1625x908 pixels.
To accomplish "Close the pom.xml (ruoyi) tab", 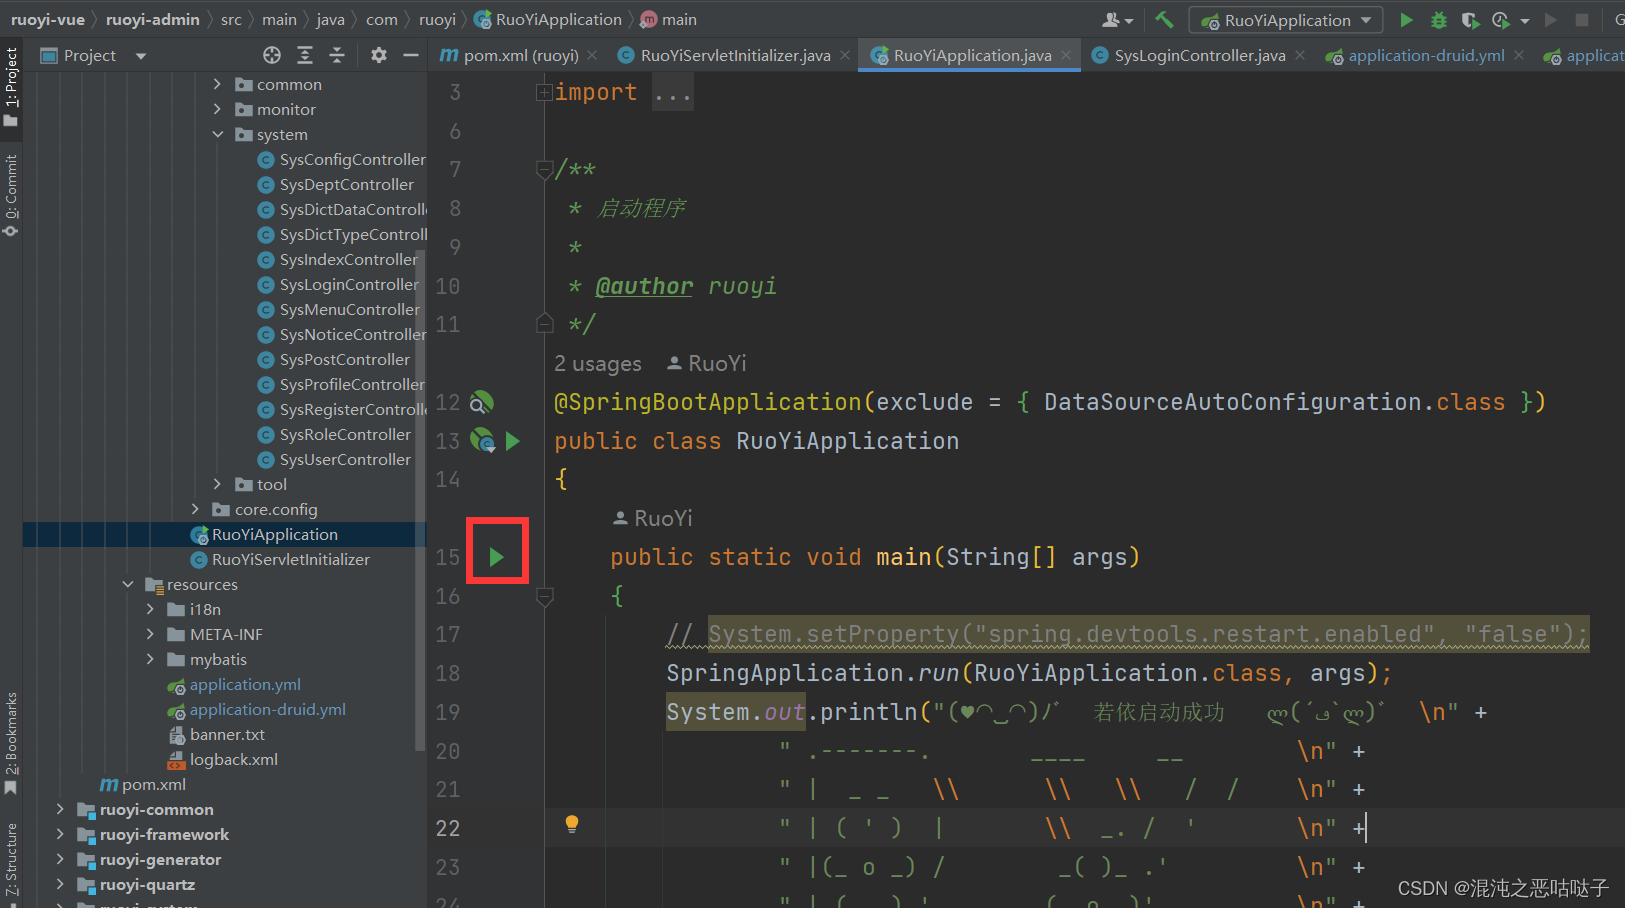I will [x=592, y=55].
